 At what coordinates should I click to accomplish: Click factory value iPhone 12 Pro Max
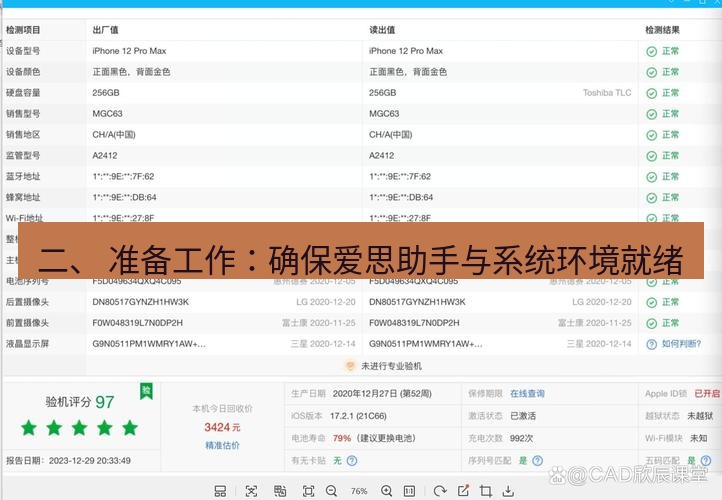click(x=129, y=51)
